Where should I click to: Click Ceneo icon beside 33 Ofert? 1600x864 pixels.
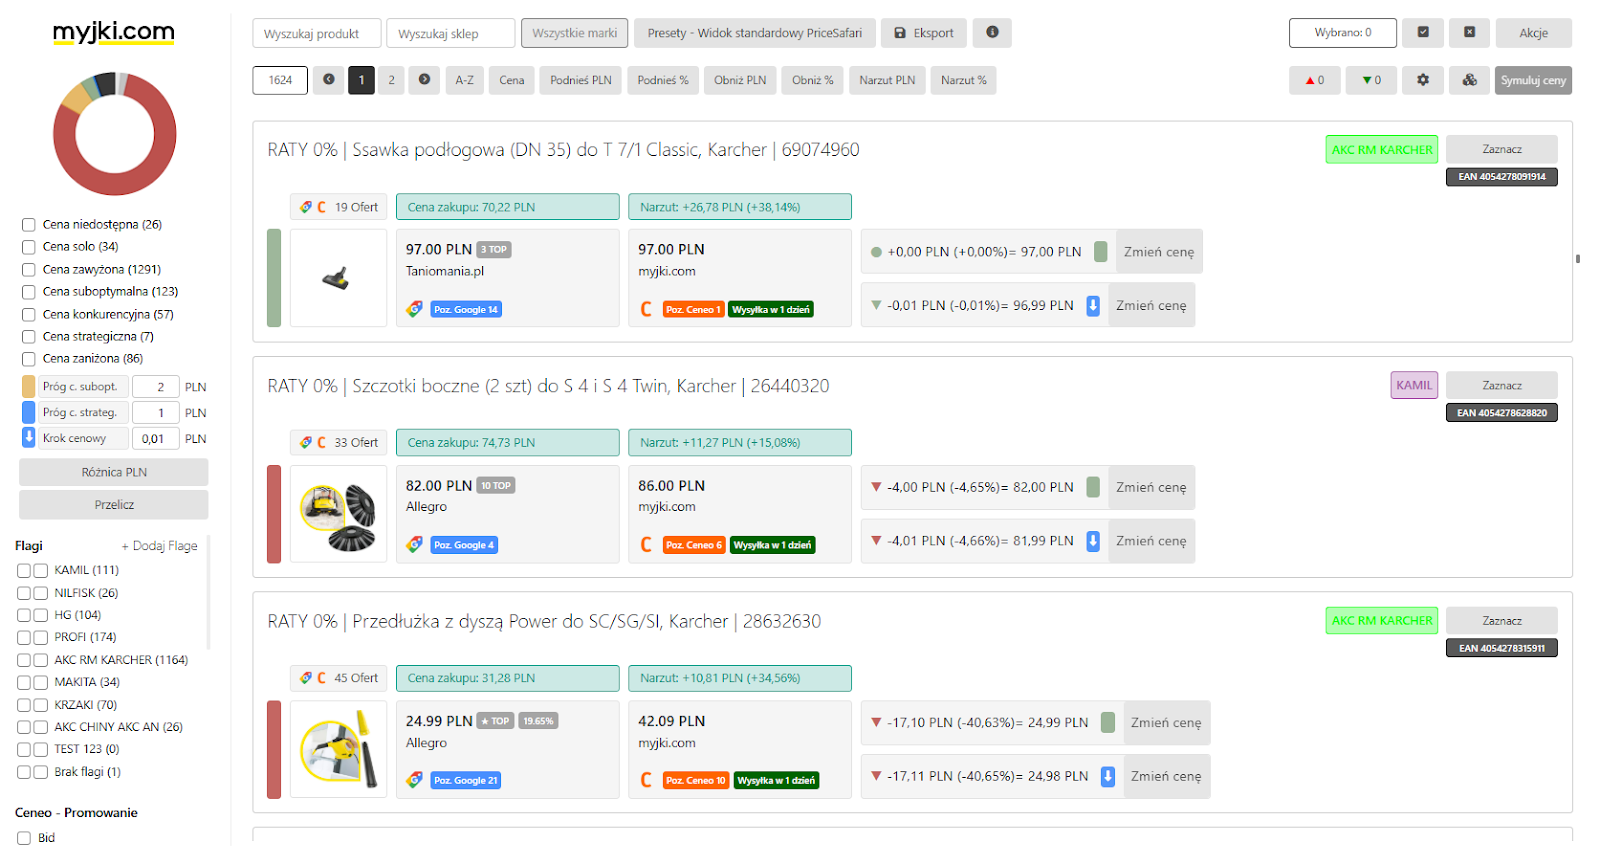pos(321,442)
